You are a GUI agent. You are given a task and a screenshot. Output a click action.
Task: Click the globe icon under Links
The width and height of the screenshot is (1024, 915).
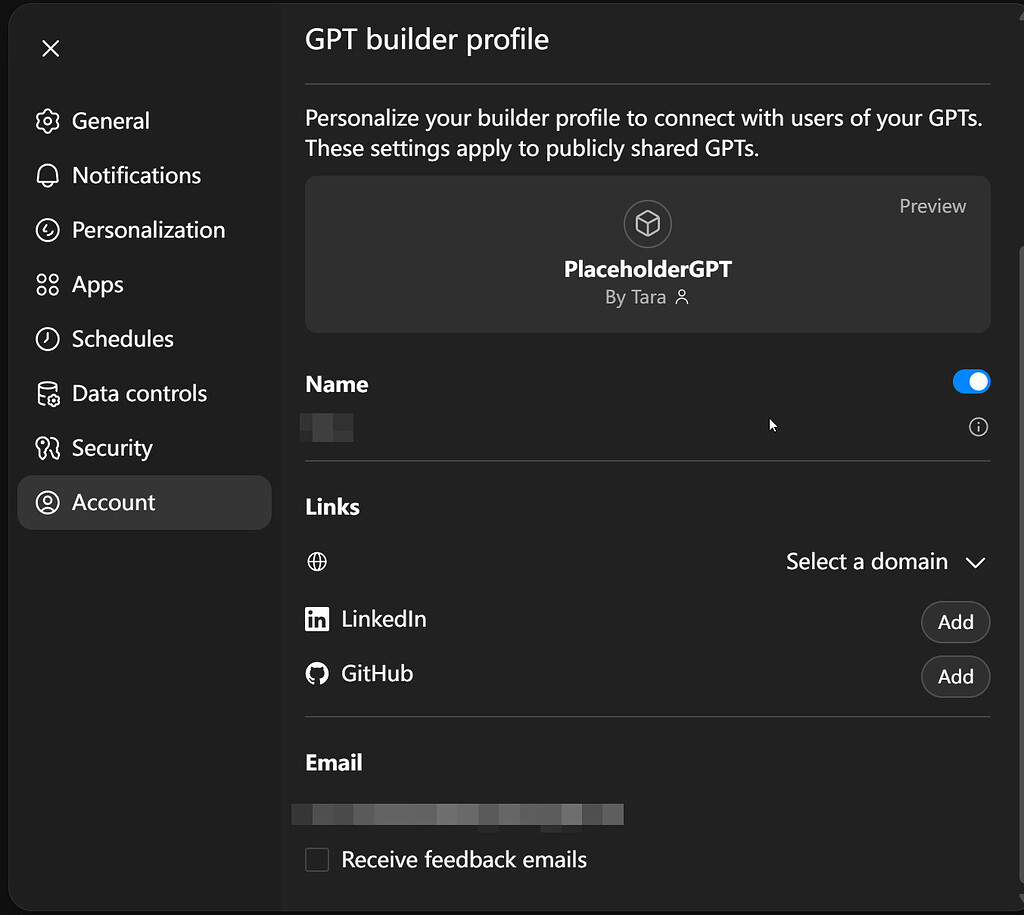pyautogui.click(x=317, y=562)
